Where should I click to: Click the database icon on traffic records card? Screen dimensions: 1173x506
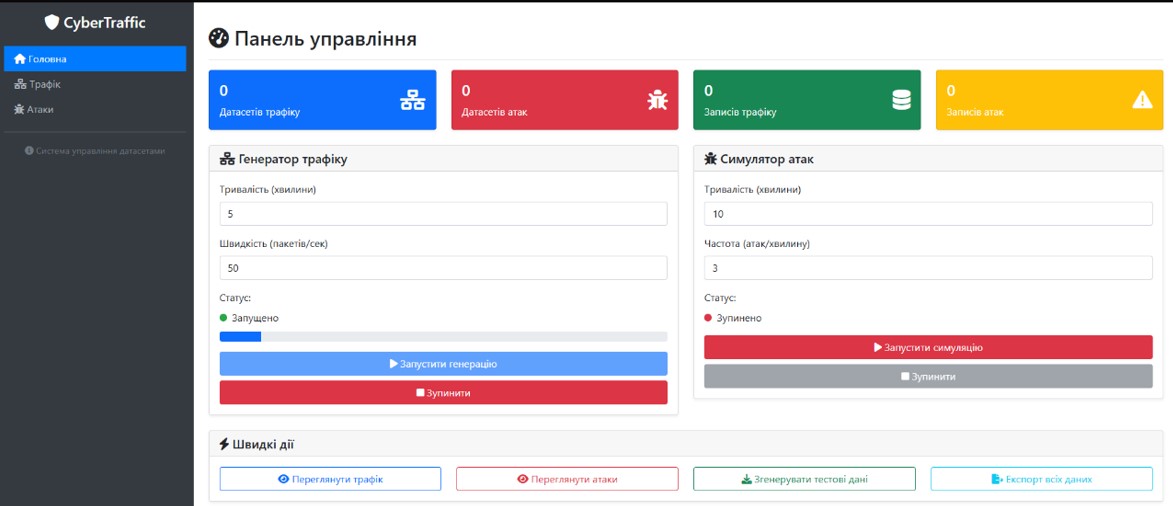(901, 100)
